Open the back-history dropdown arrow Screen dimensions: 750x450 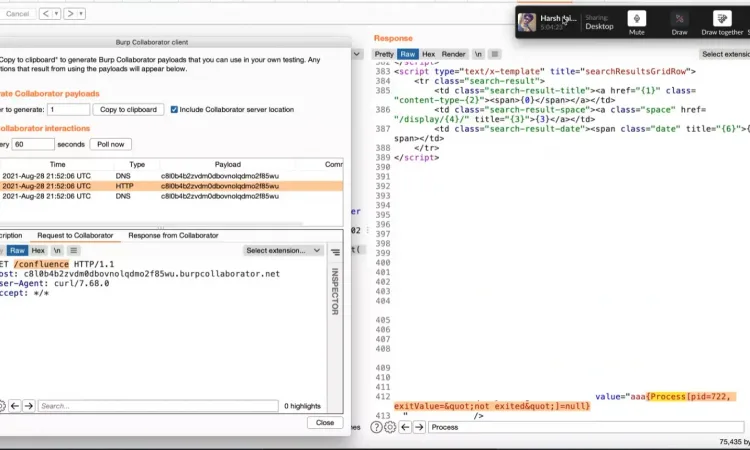tap(56, 14)
